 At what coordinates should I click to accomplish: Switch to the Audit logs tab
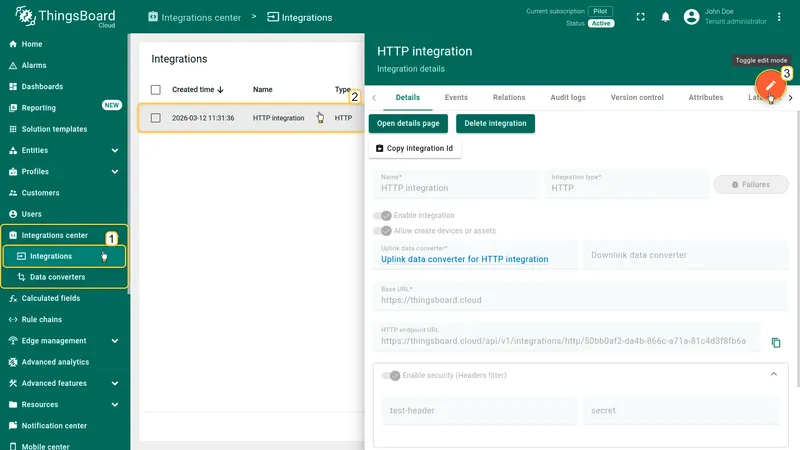click(x=568, y=97)
